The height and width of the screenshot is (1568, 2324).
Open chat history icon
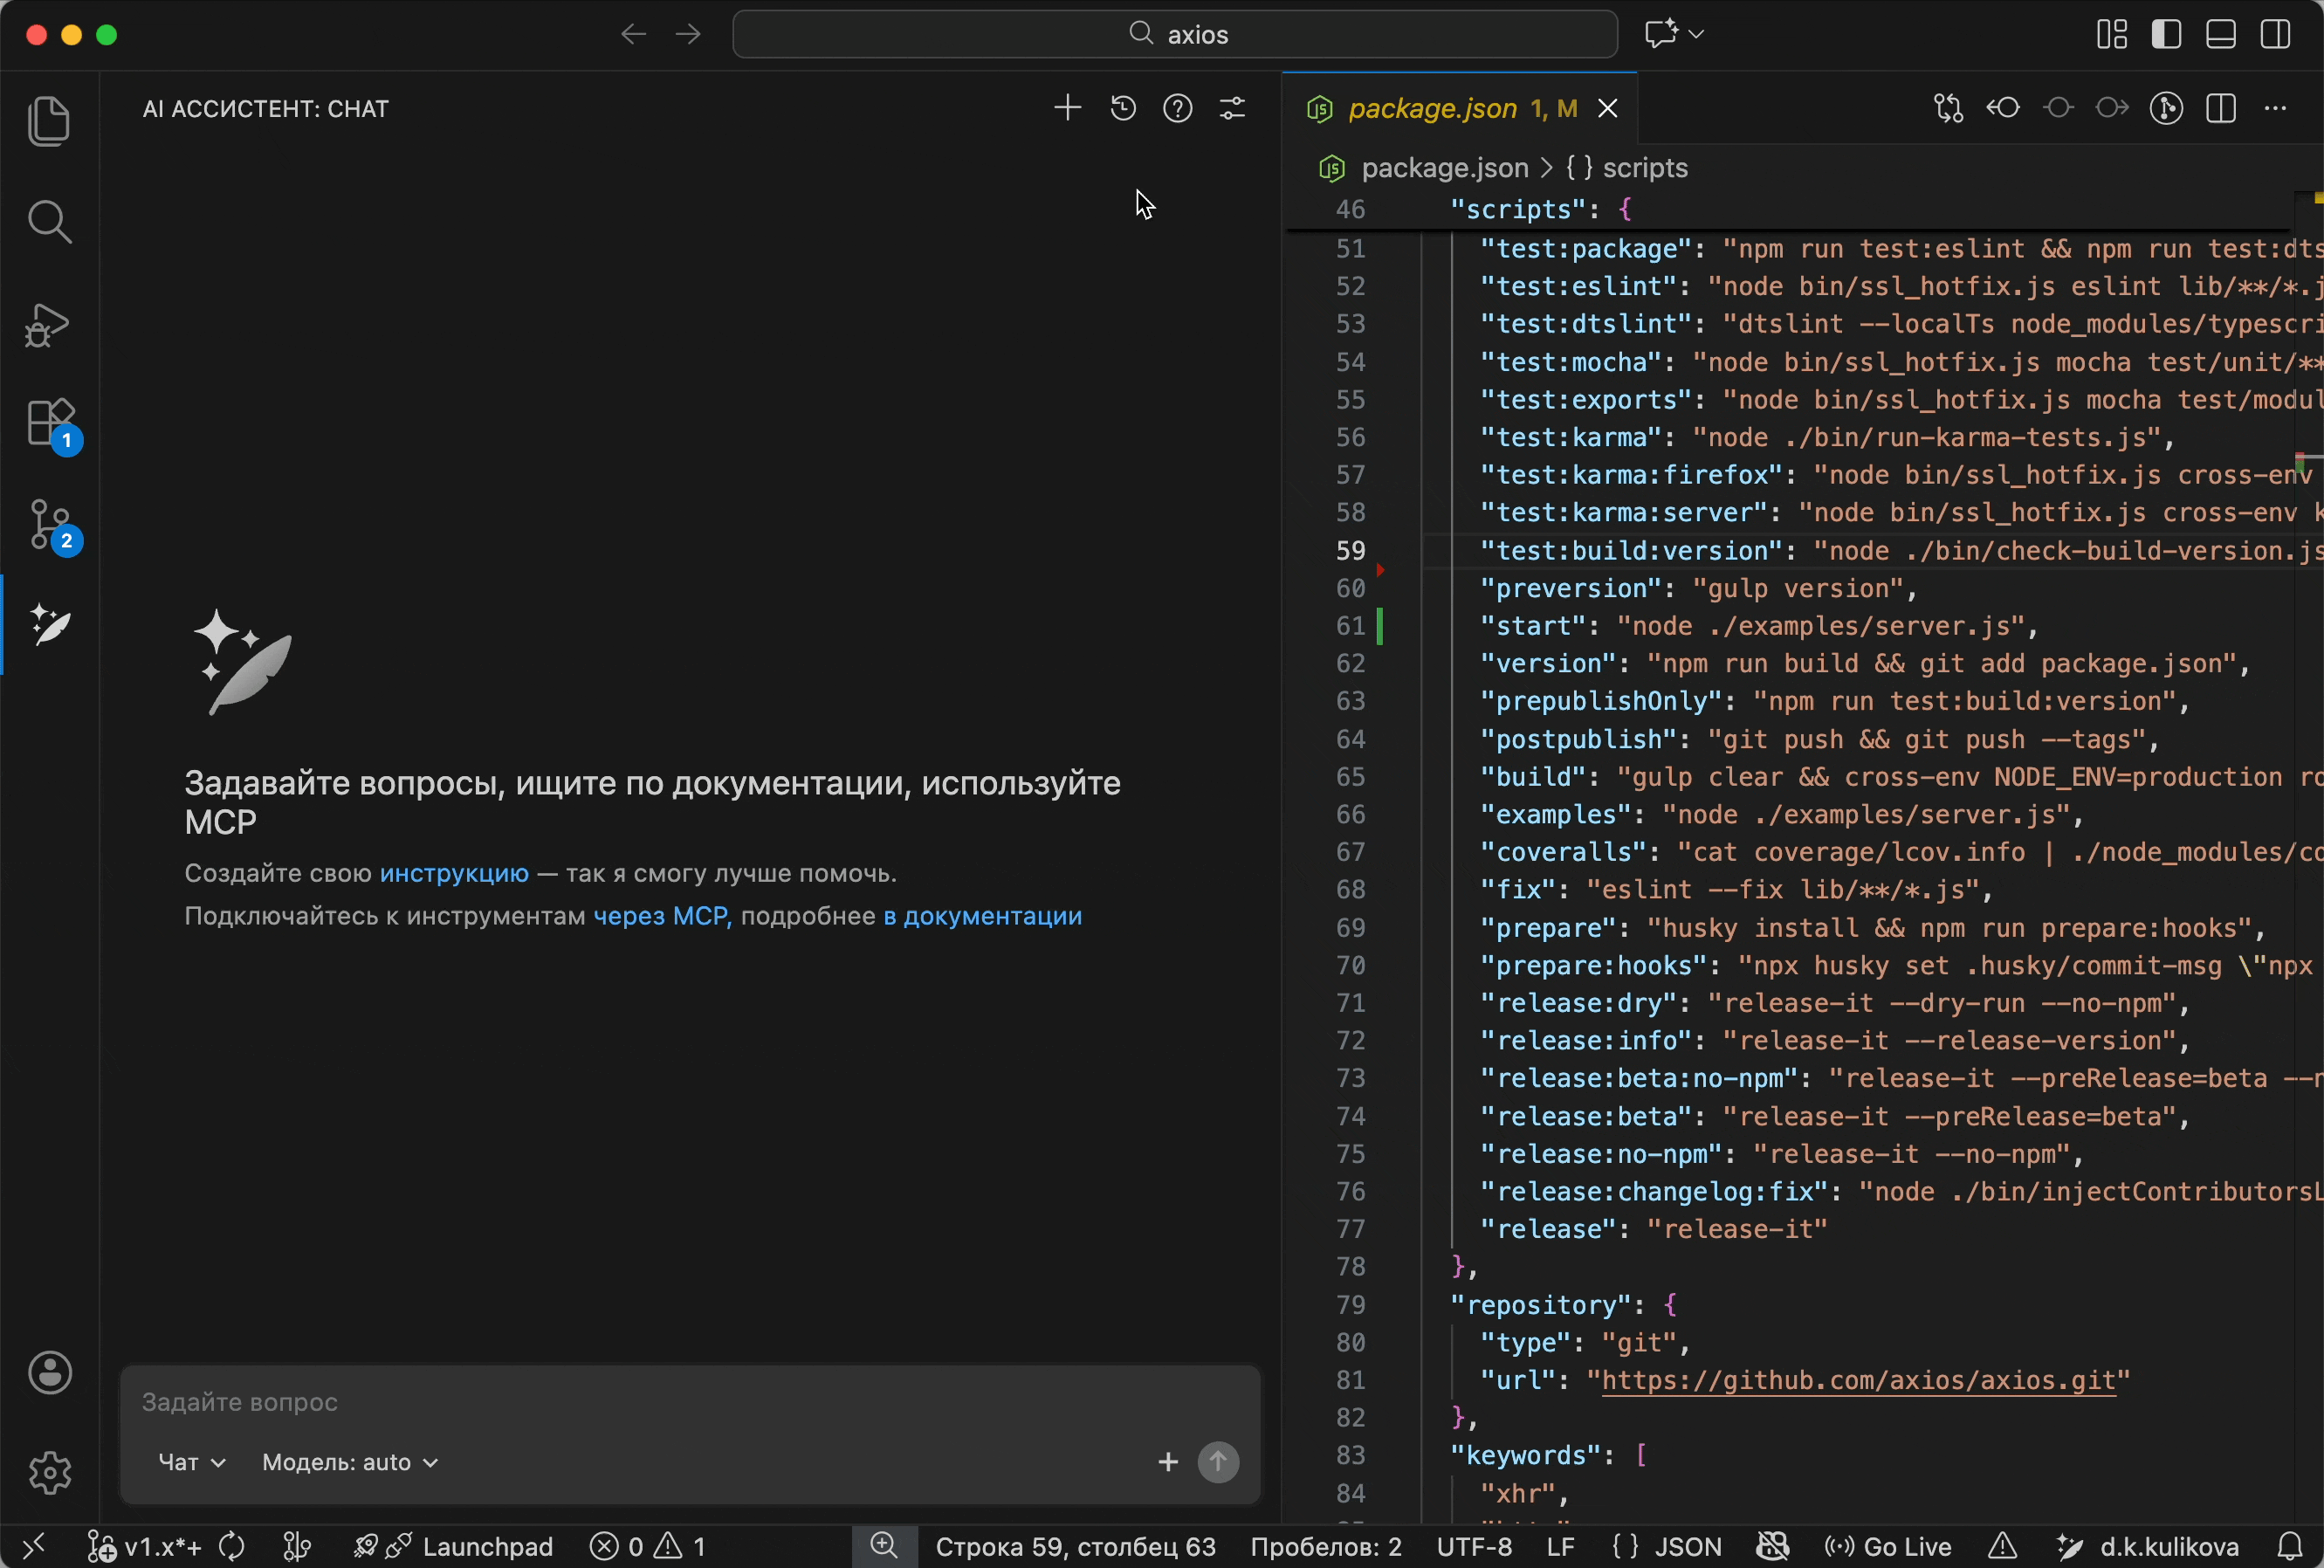(x=1123, y=108)
